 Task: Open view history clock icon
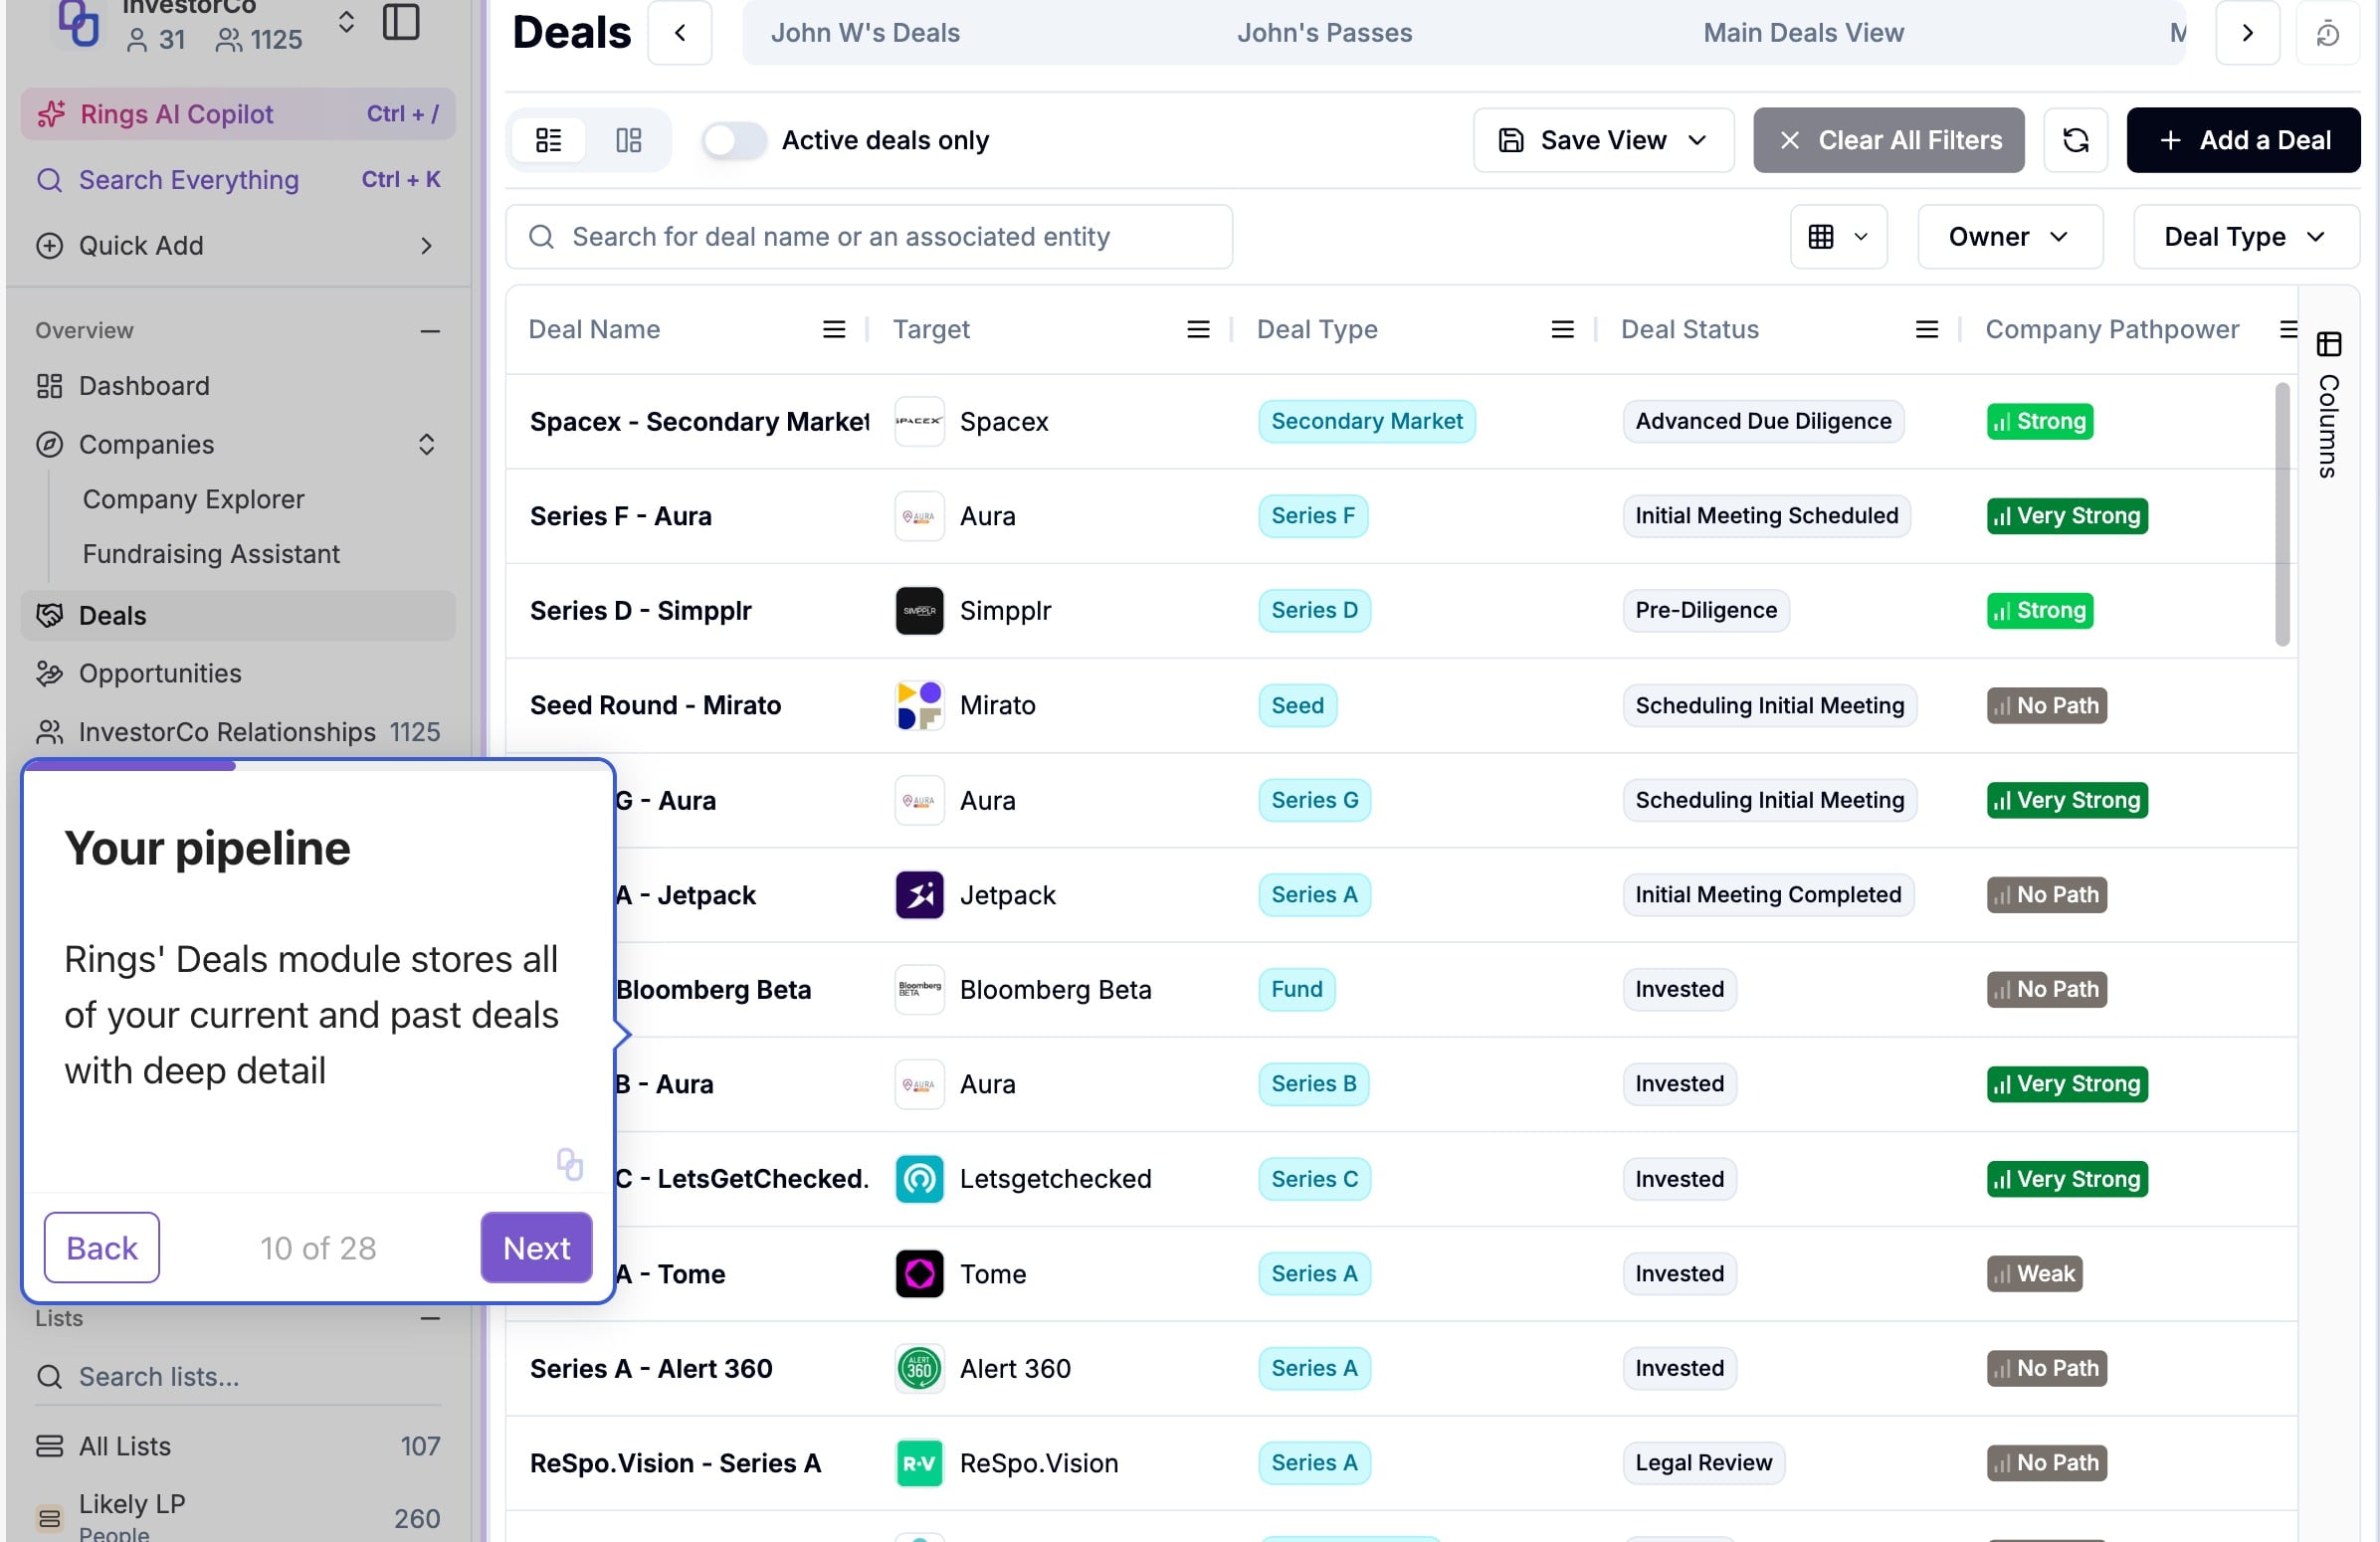pos(2327,33)
